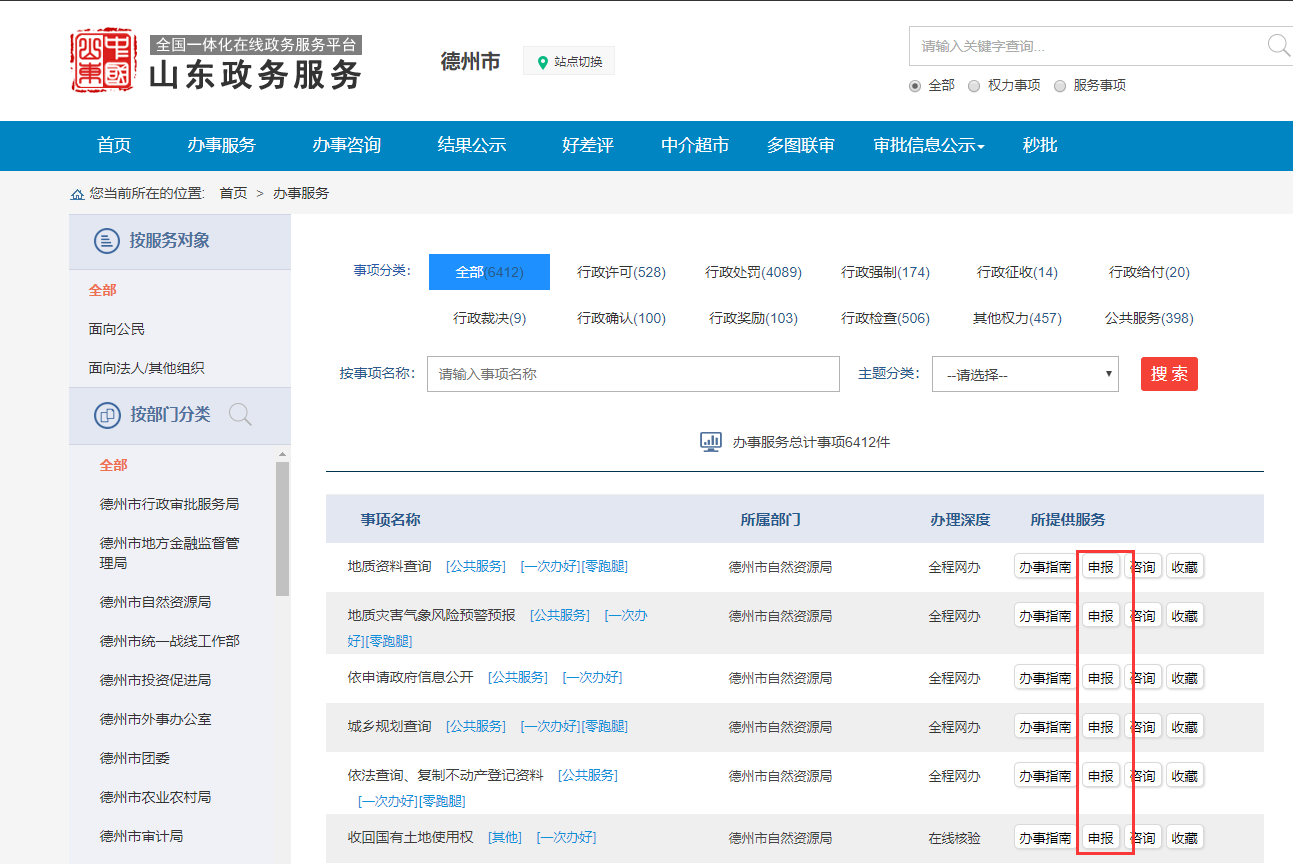Click the search magnifier icon in header
1293x864 pixels.
coord(1277,45)
